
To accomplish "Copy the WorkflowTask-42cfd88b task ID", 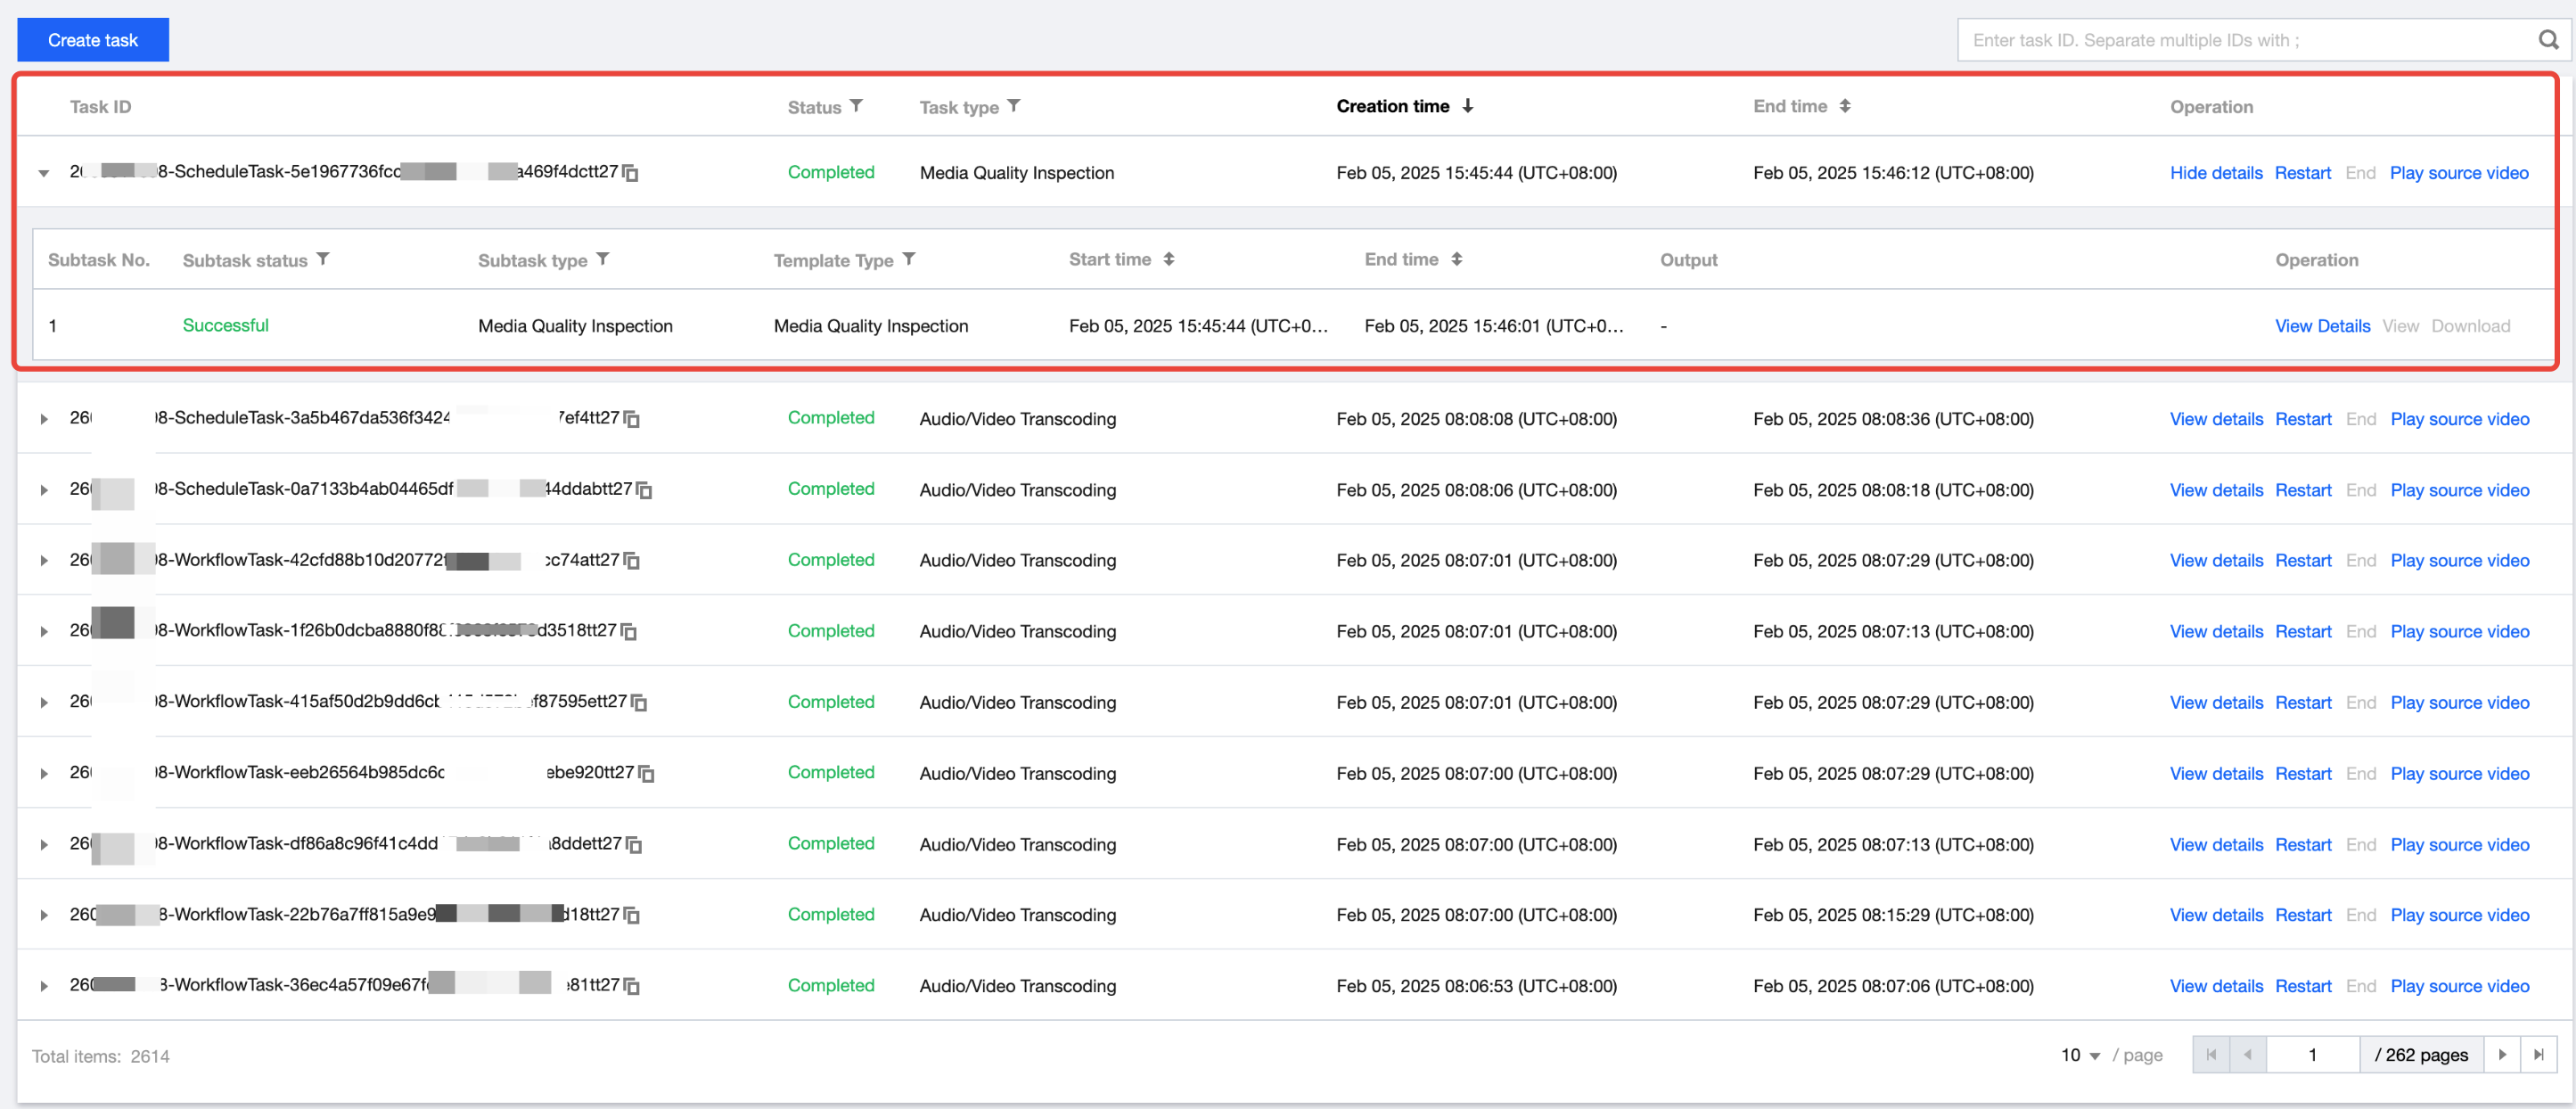I will click(632, 561).
